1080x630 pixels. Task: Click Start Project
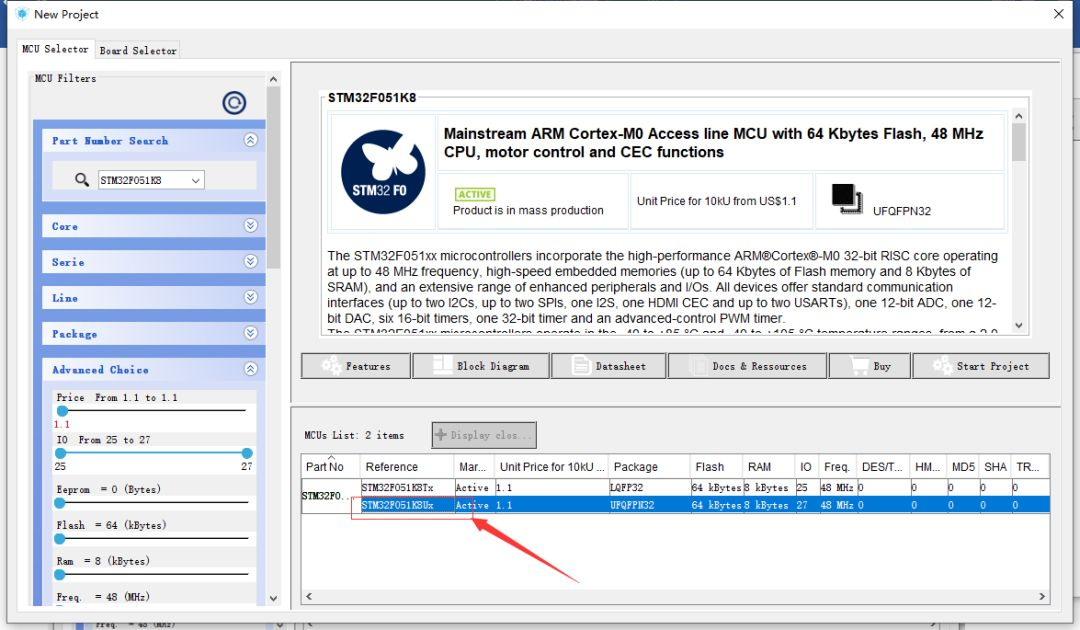(x=981, y=366)
